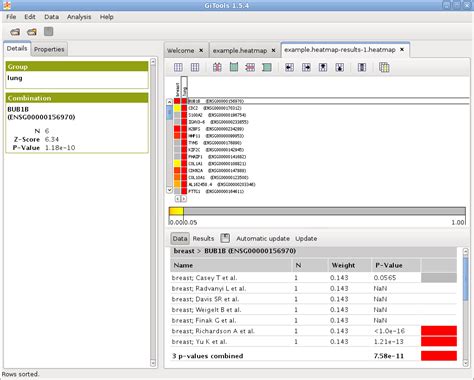Select the row 'breast; Casey T et al.'
Screen dimensions: 474x380
click(x=313, y=278)
